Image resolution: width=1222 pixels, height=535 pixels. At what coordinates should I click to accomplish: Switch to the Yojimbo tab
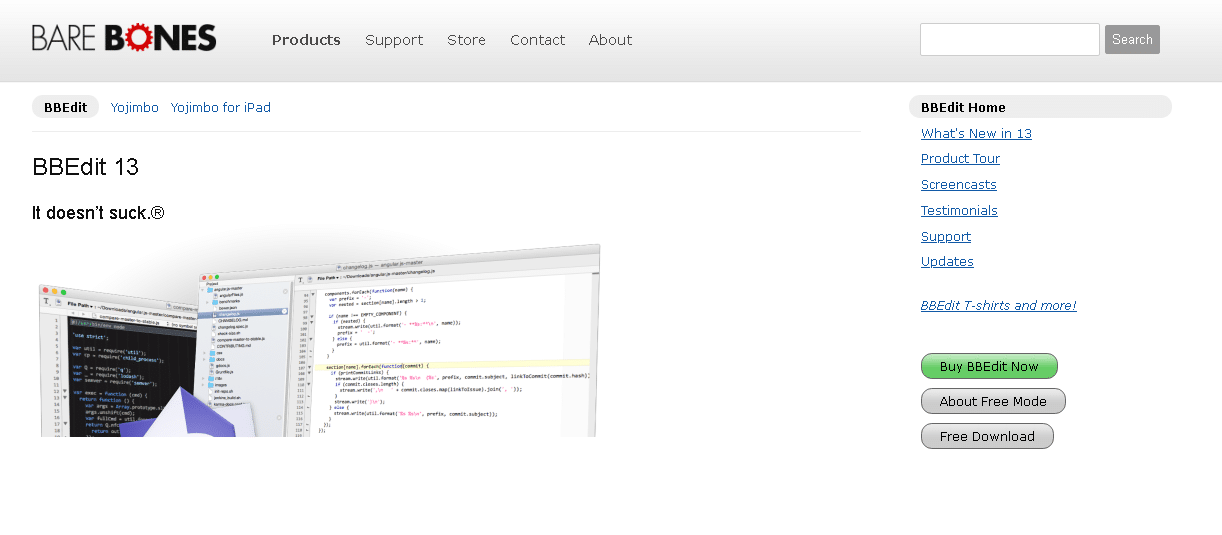135,107
